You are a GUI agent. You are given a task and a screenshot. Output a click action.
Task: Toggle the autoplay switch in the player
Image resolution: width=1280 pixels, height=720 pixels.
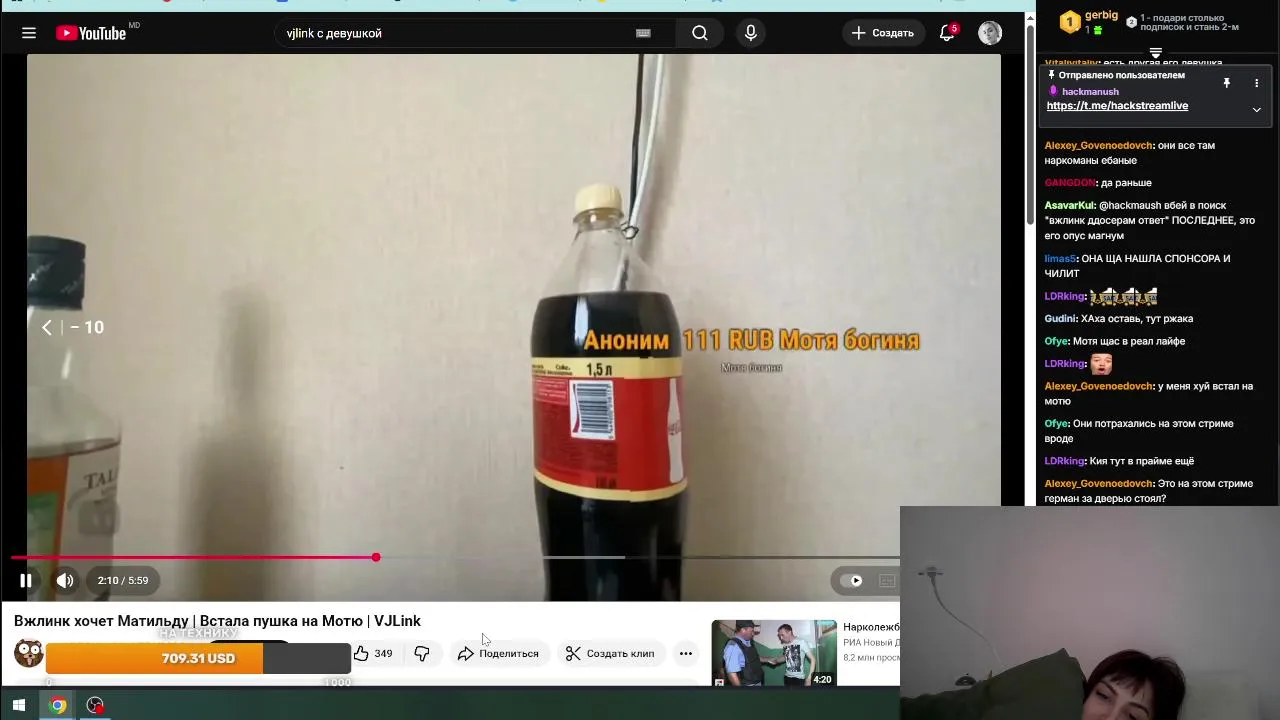coord(852,580)
